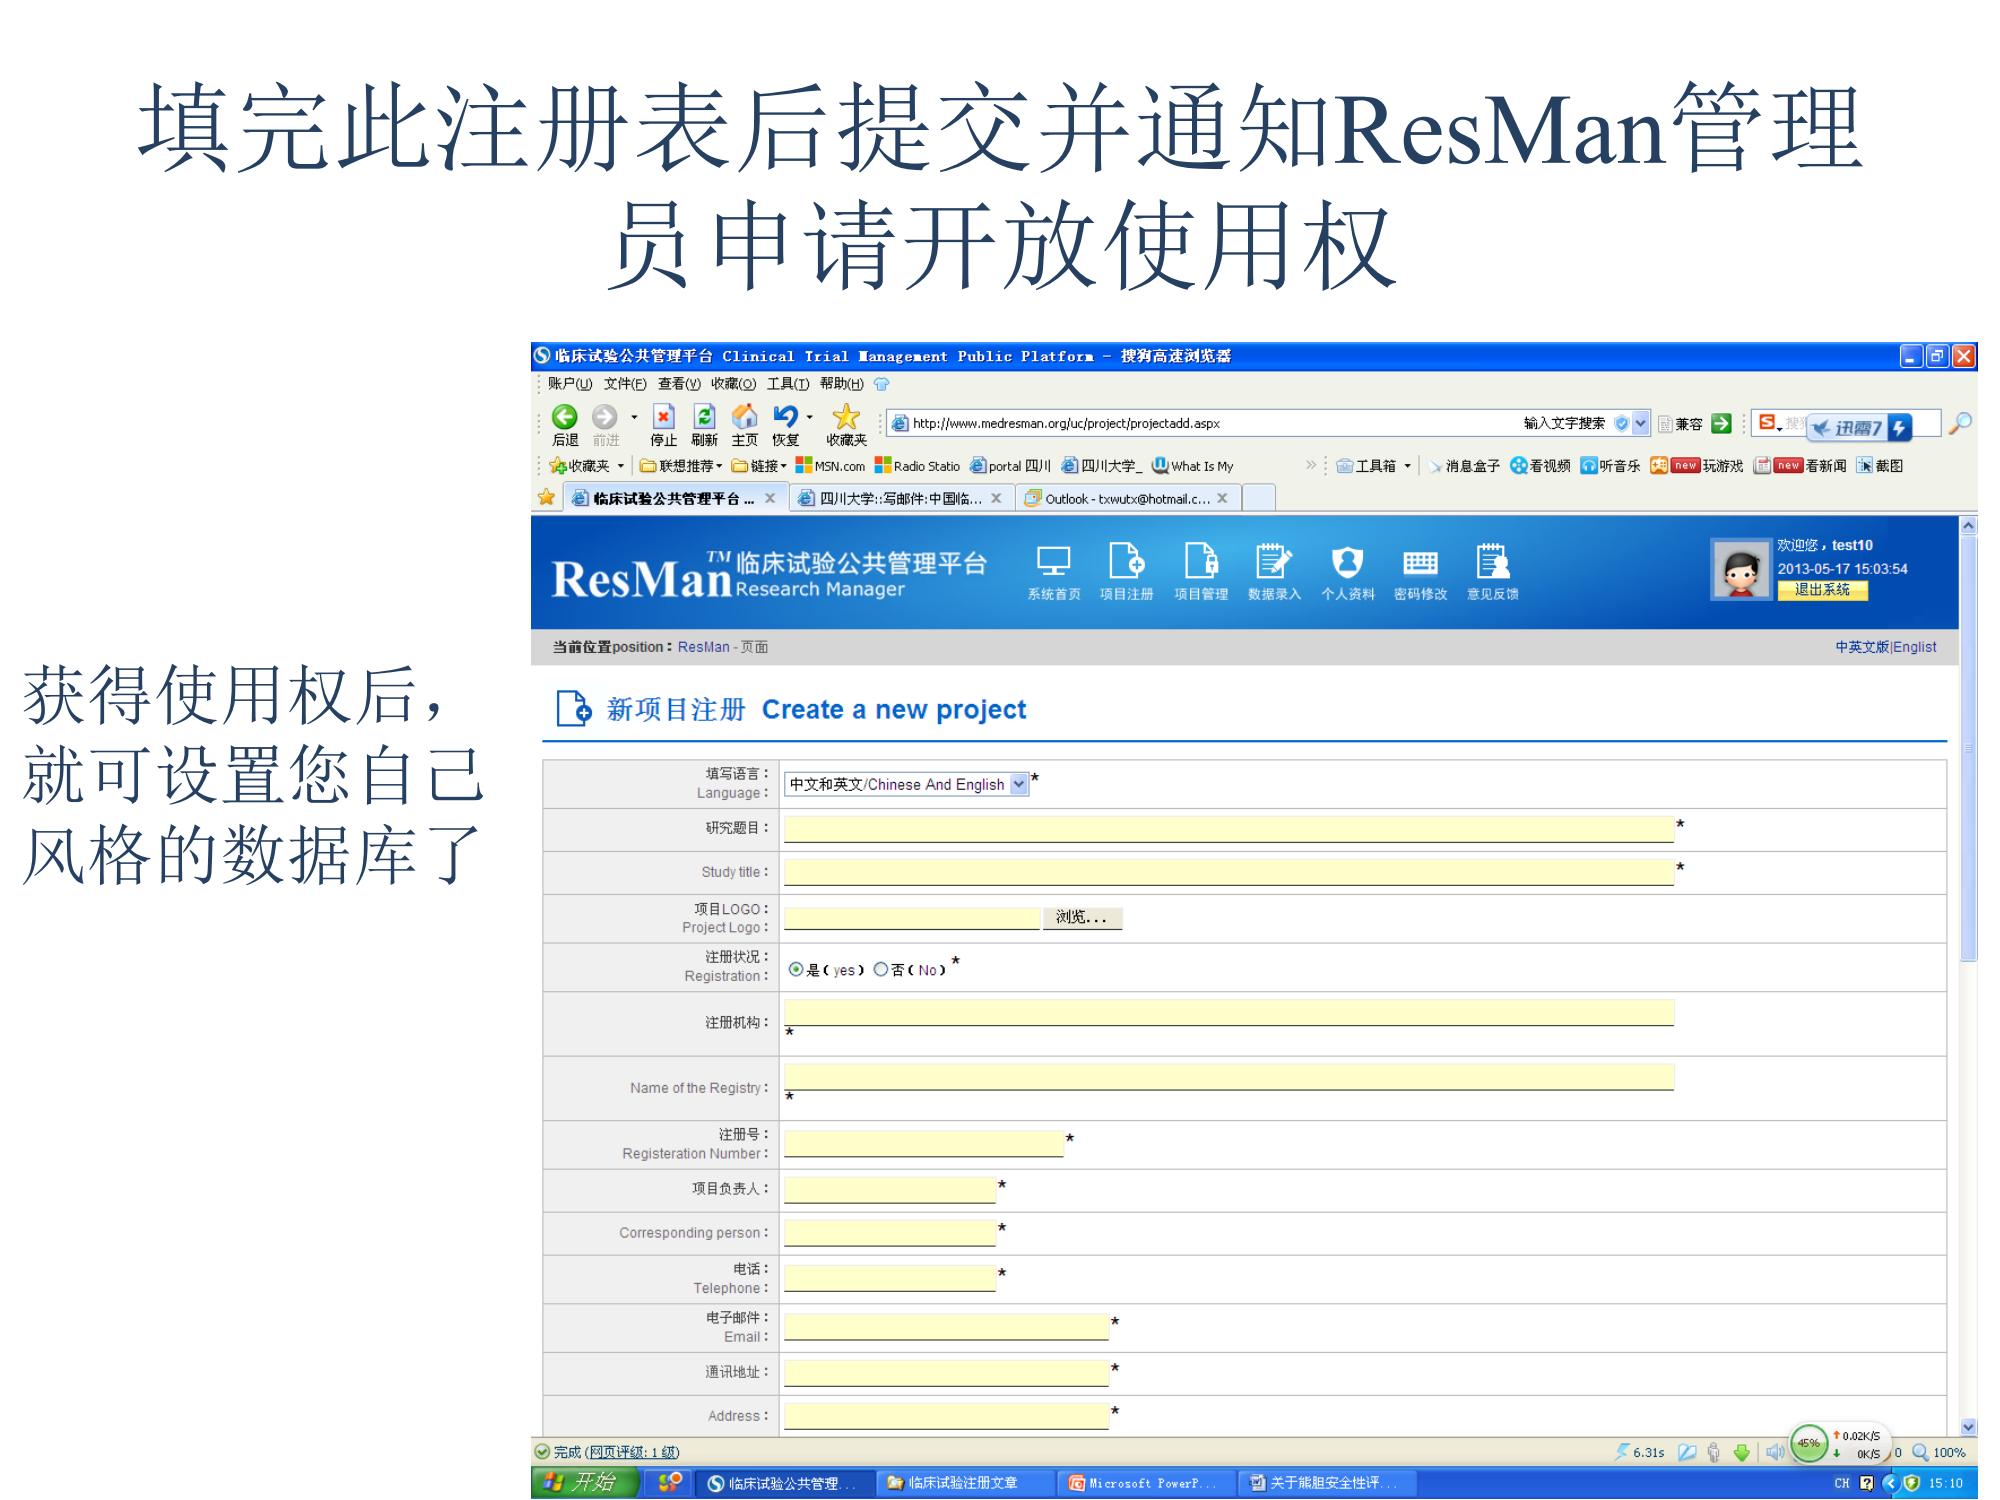Open dropdown arrow next to 前进 button
This screenshot has width=2000, height=1500.
(634, 417)
